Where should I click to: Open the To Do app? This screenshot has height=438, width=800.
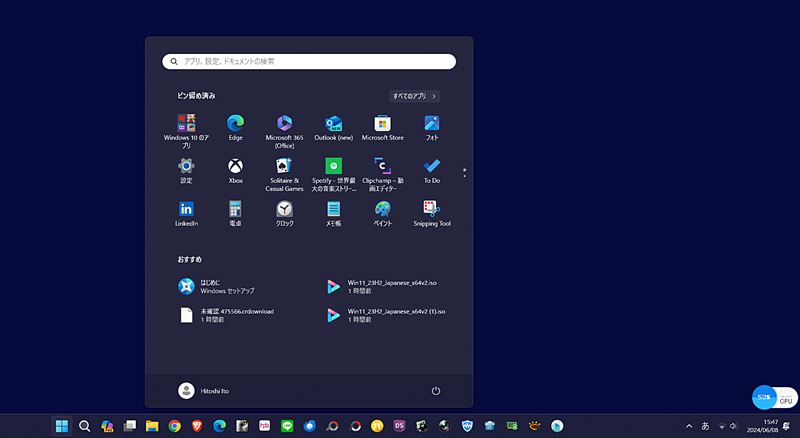pyautogui.click(x=431, y=167)
